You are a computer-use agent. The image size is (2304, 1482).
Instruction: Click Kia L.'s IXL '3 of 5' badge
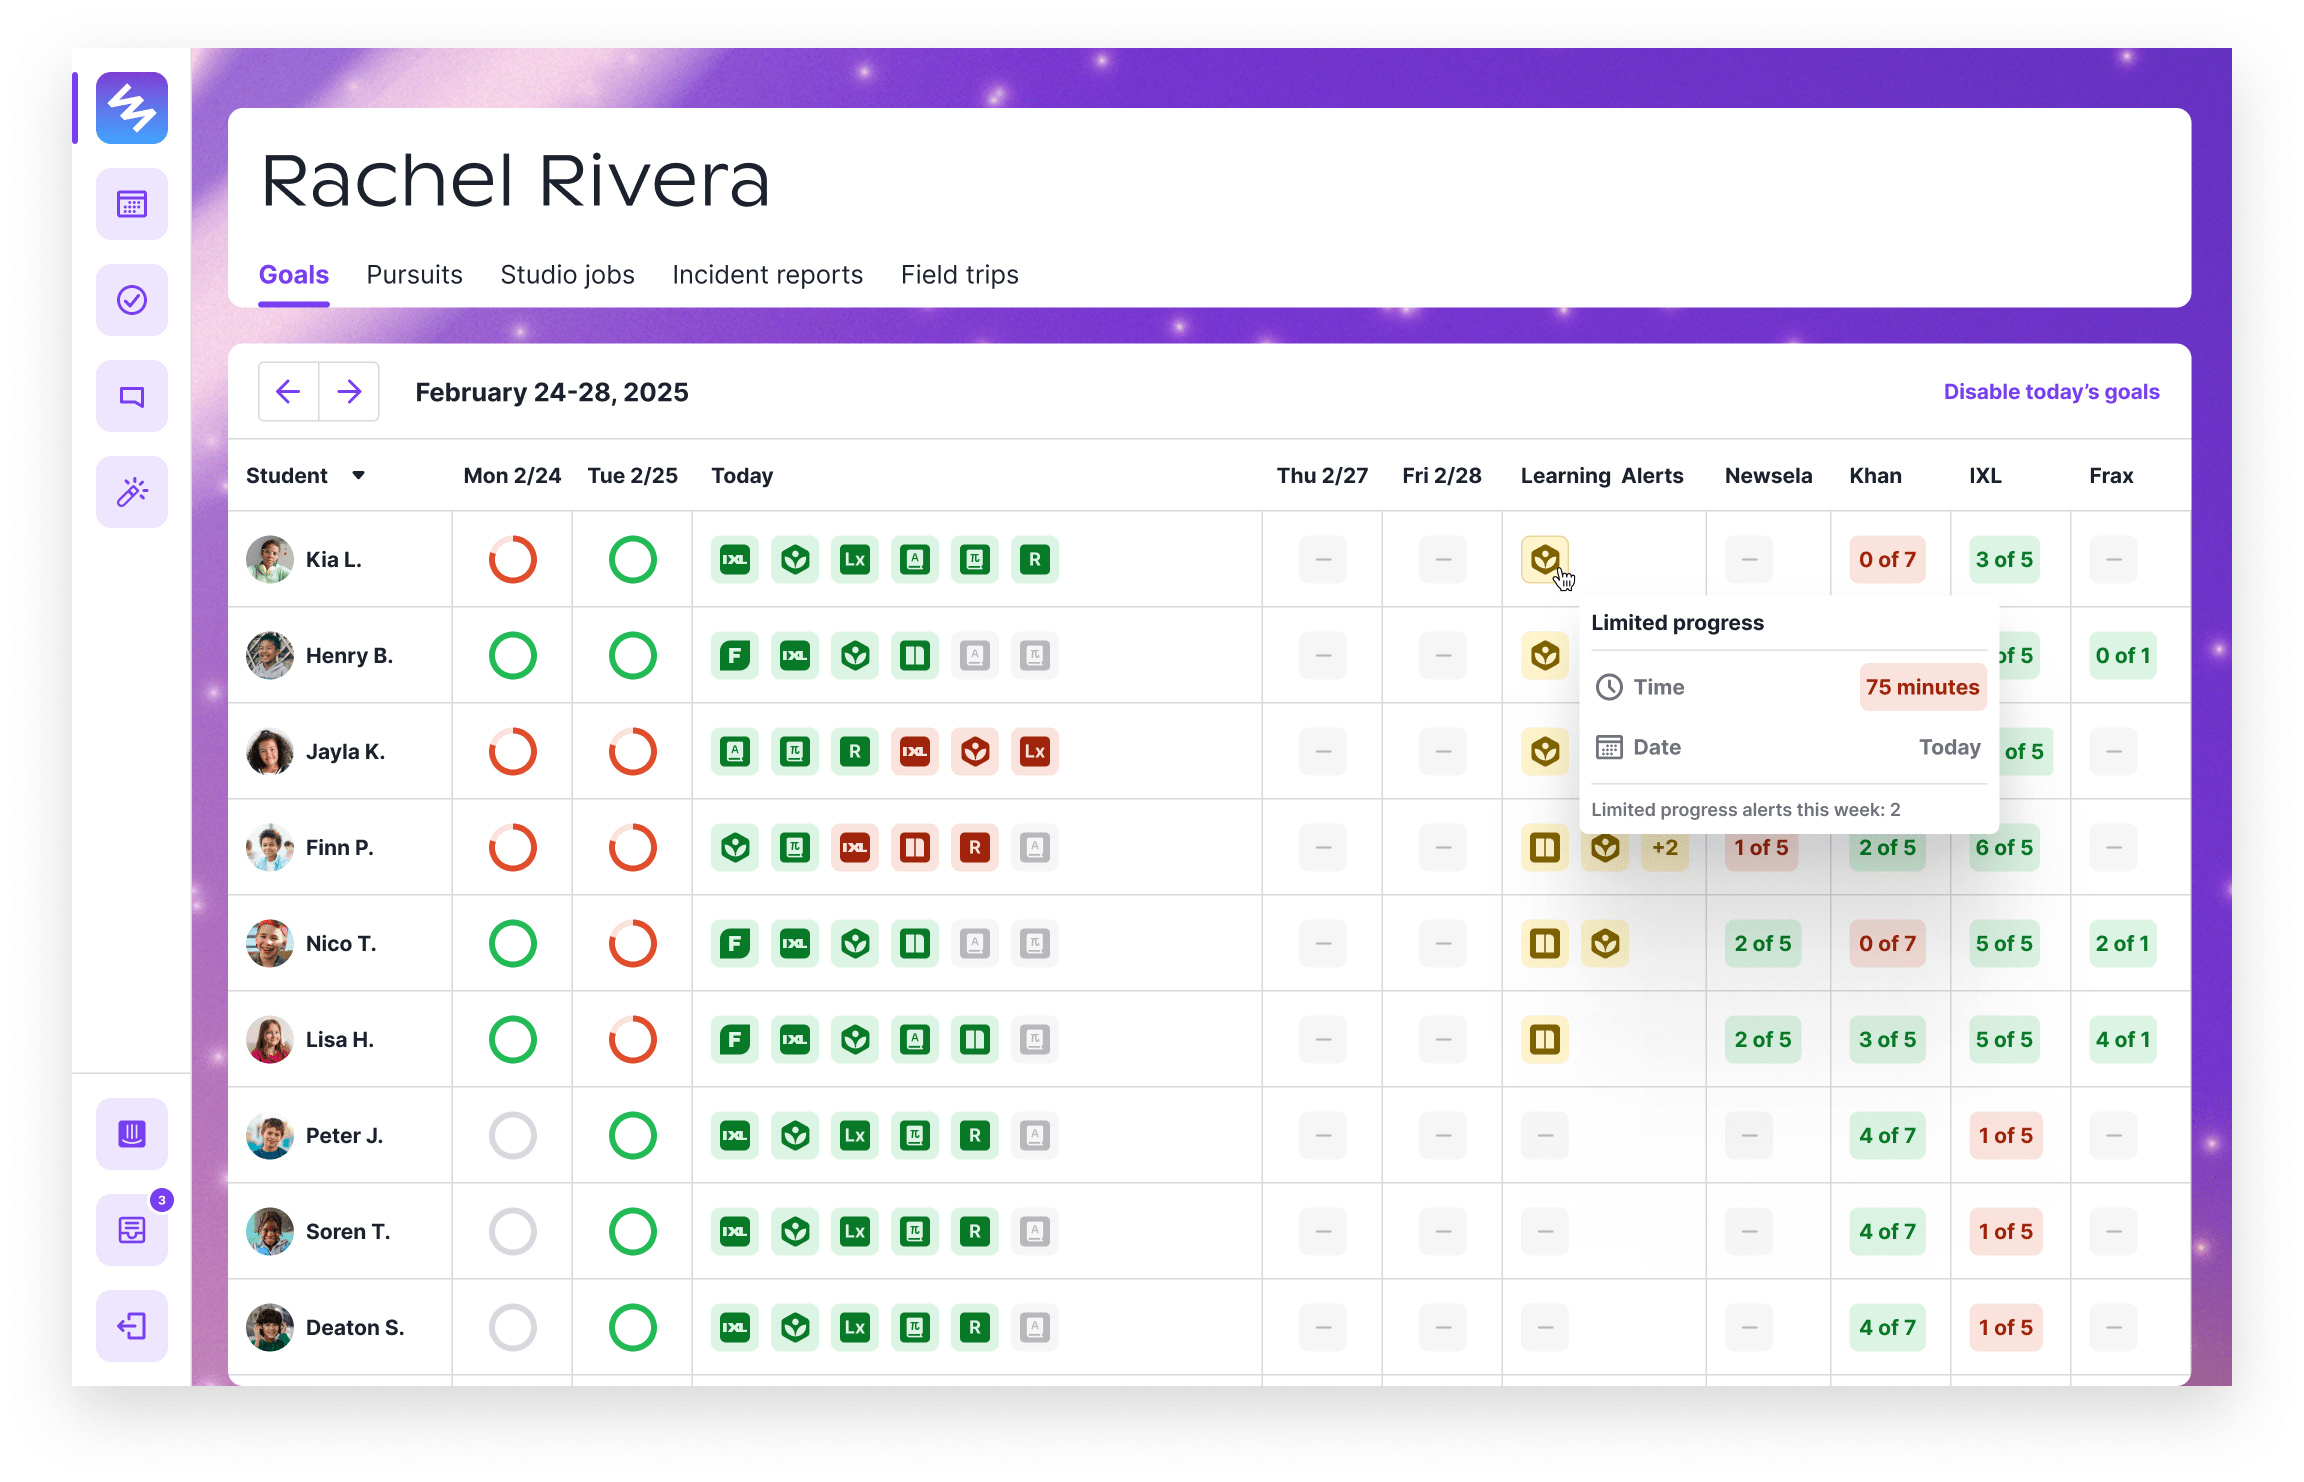coord(2004,560)
